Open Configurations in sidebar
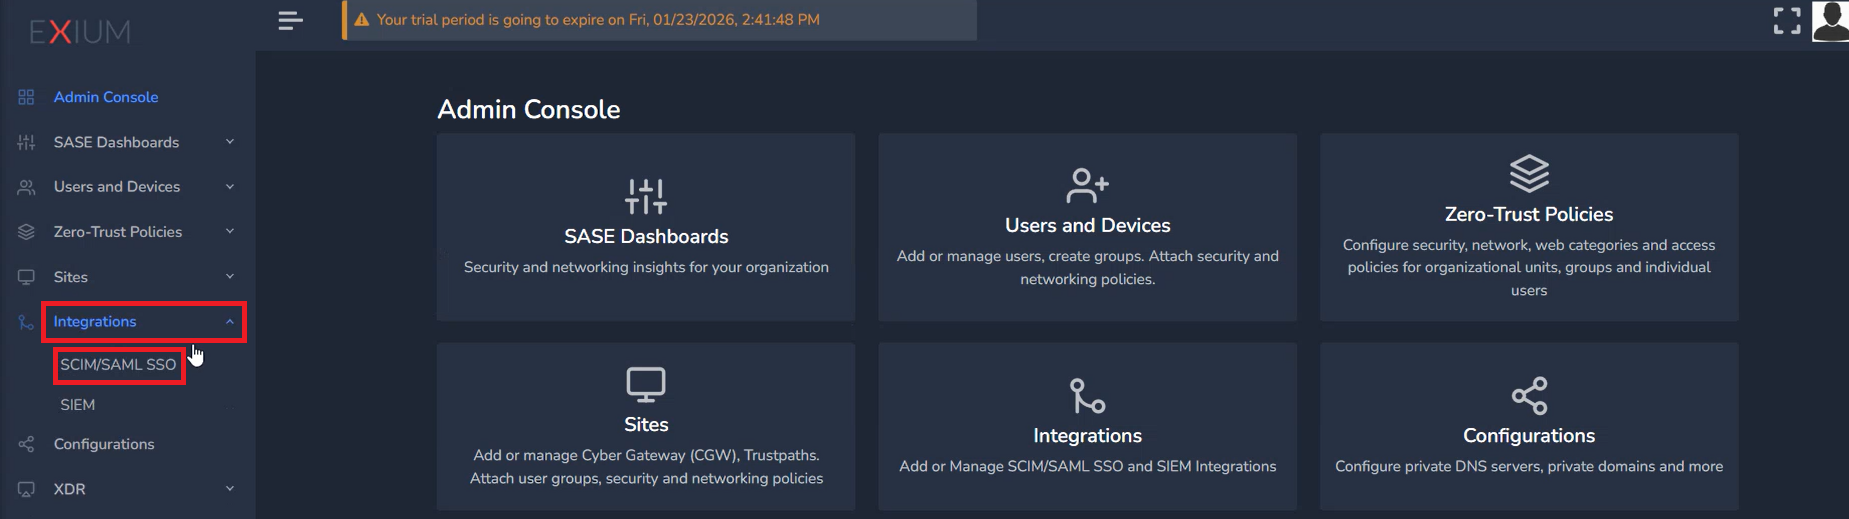This screenshot has height=519, width=1849. 104,444
